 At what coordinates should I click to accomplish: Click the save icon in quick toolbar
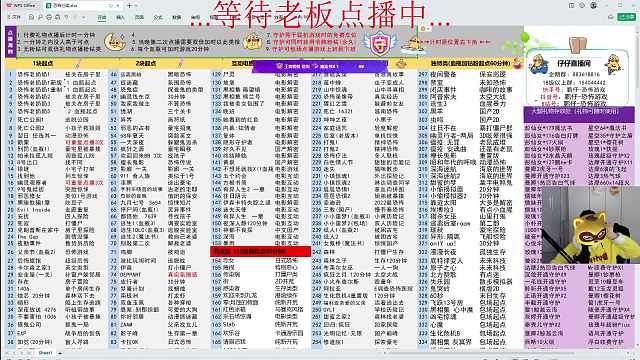[31, 17]
